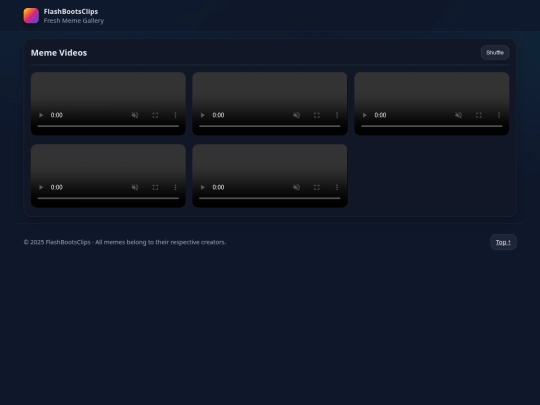Unmute the top-middle video

[297, 115]
